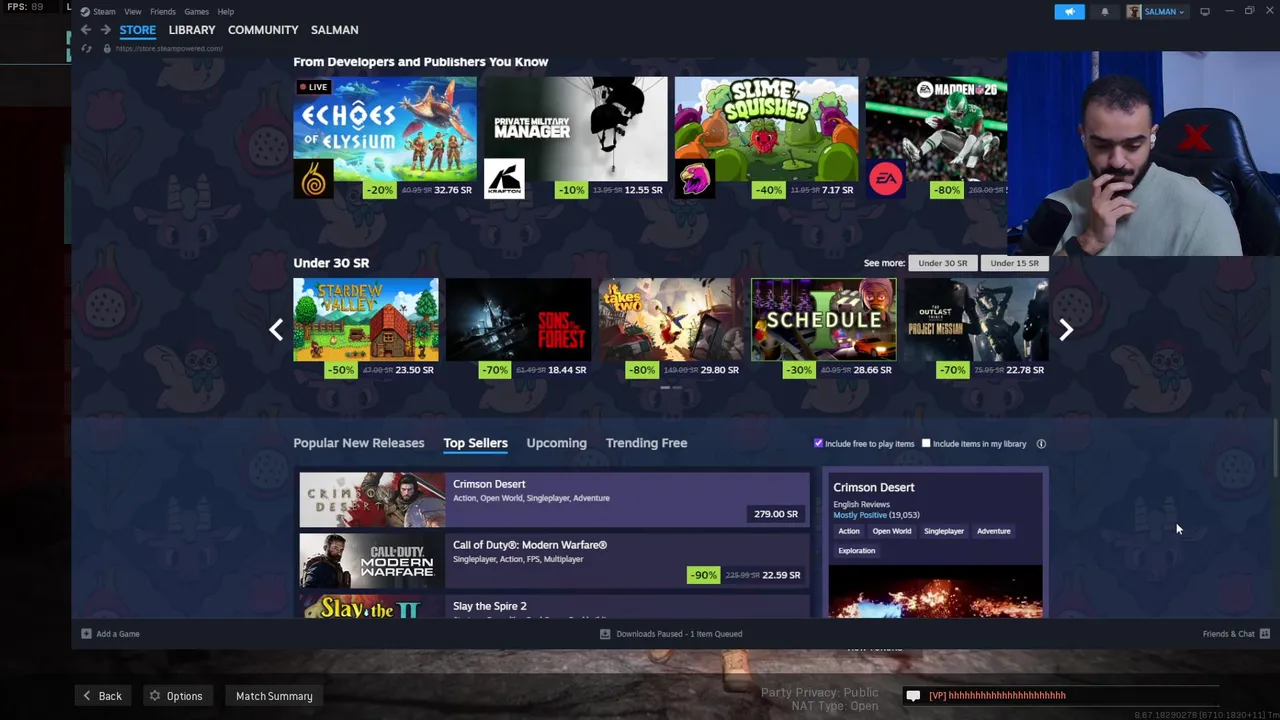Go to the COMMUNITY section
Image resolution: width=1280 pixels, height=720 pixels.
pos(263,30)
